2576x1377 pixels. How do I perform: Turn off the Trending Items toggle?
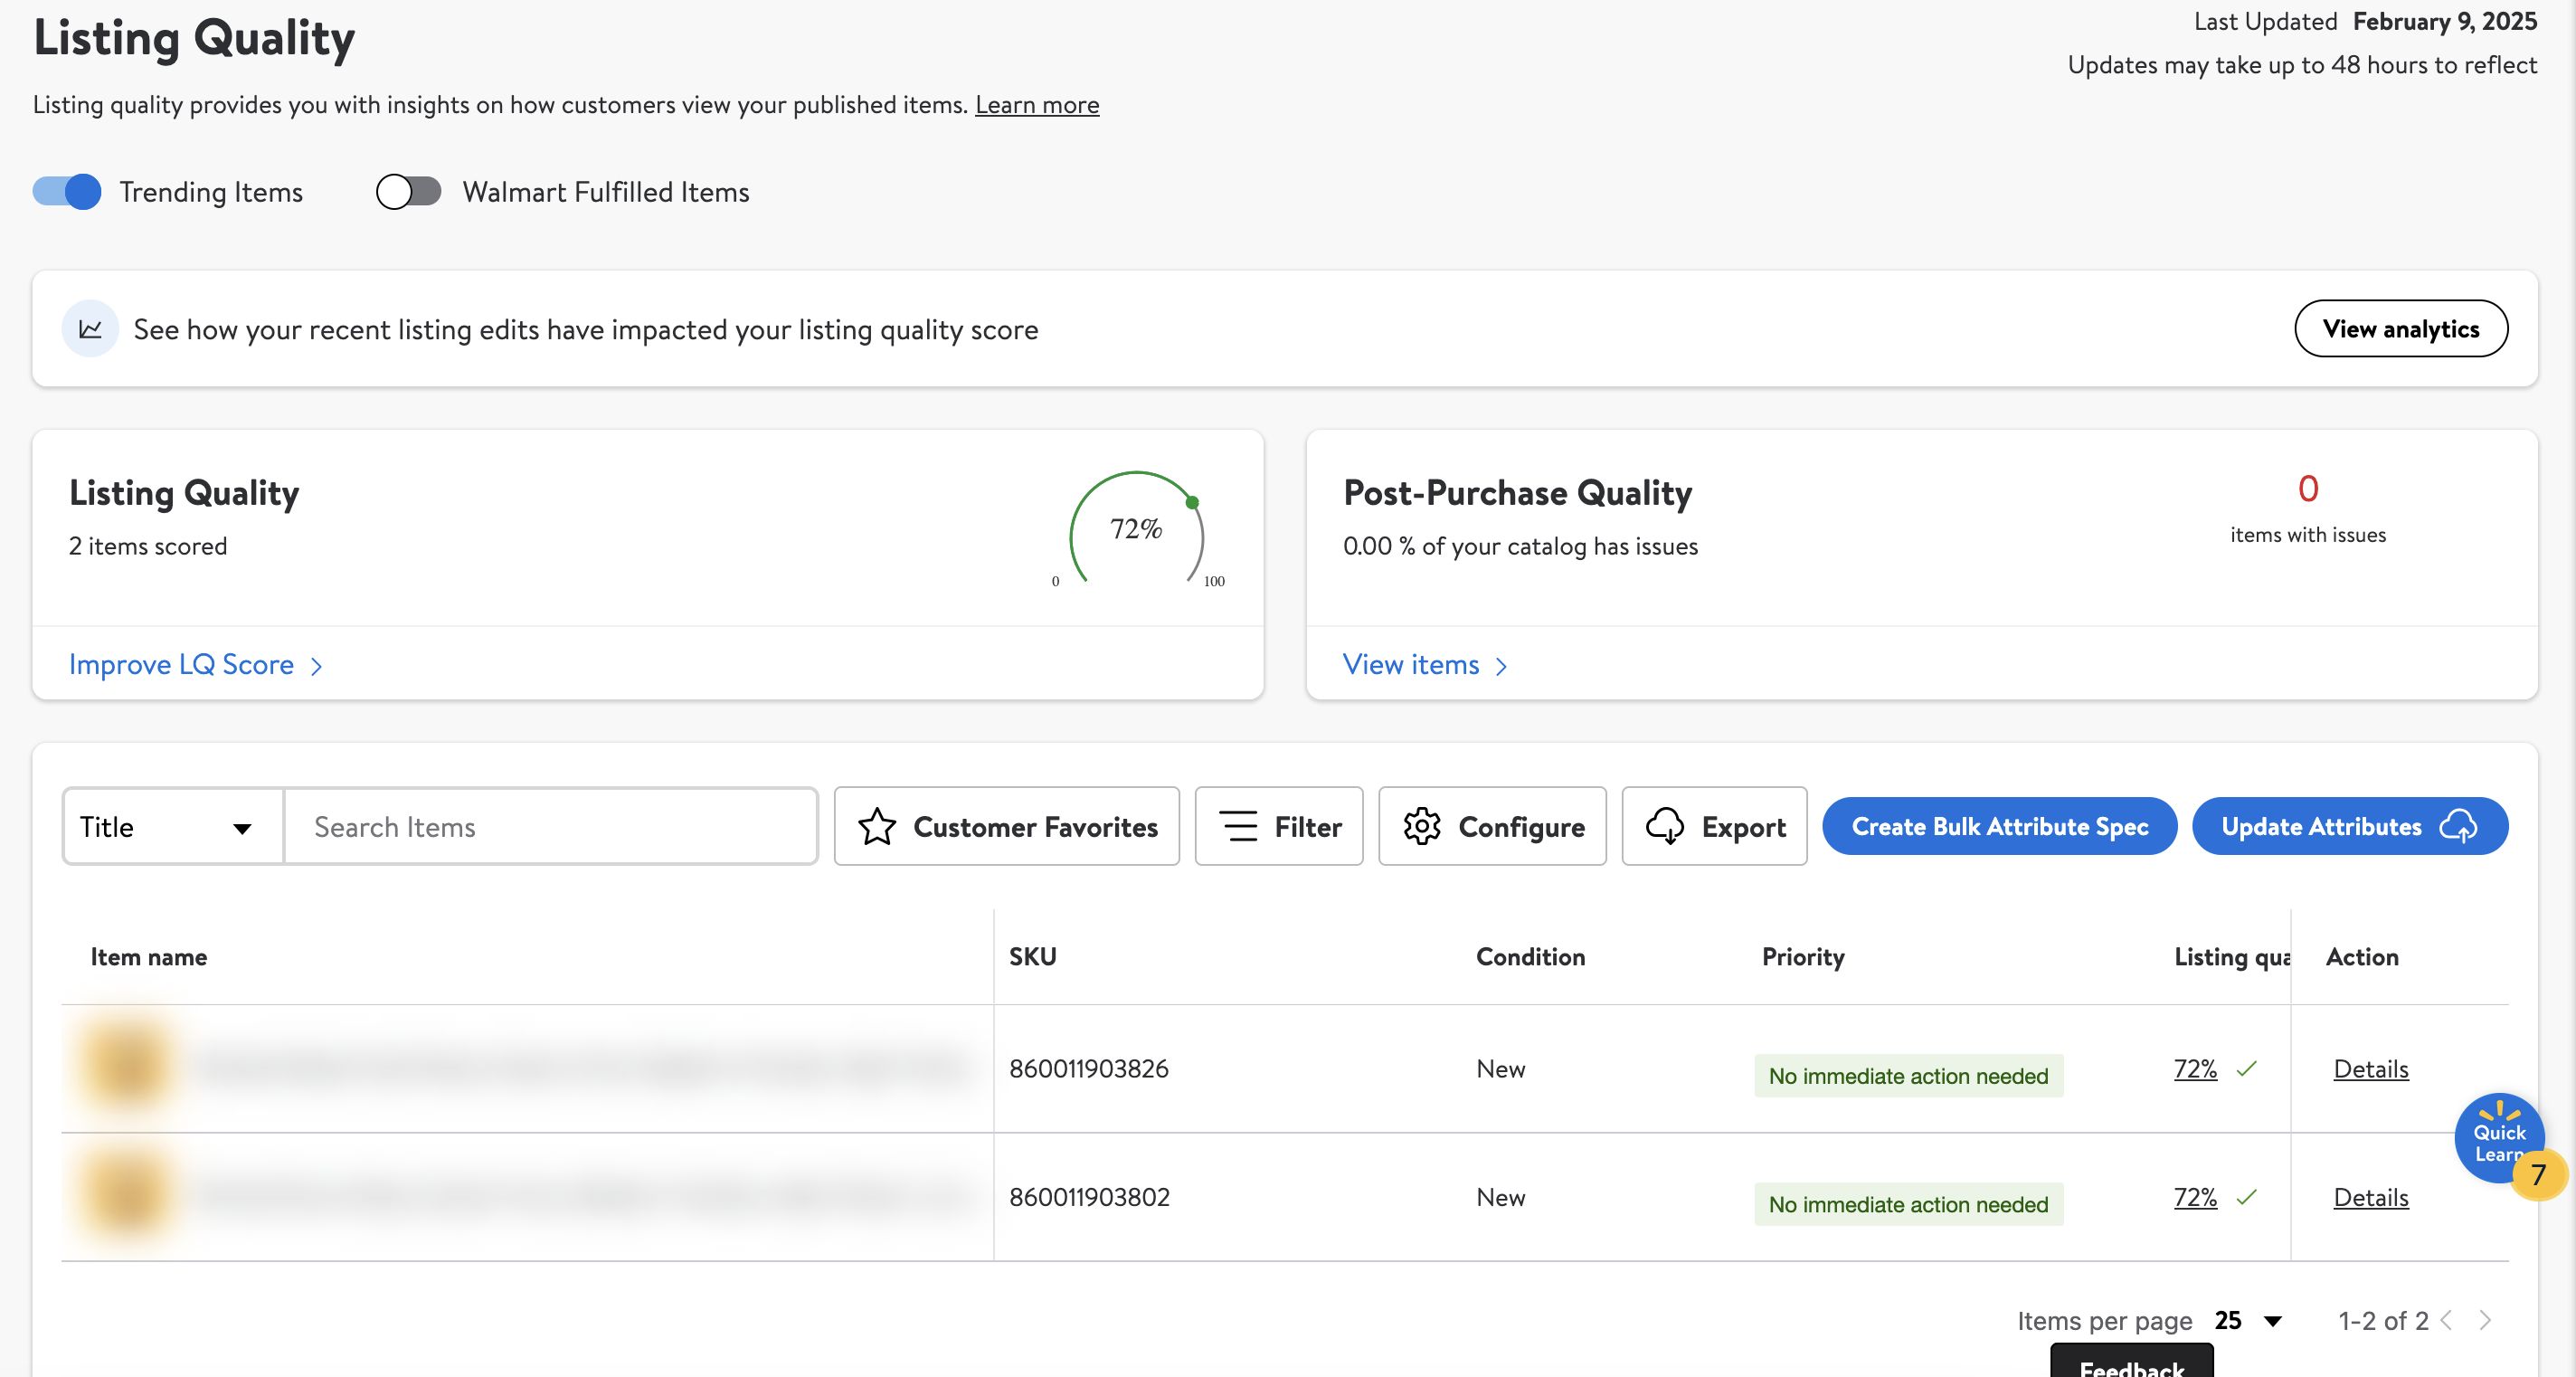67,192
